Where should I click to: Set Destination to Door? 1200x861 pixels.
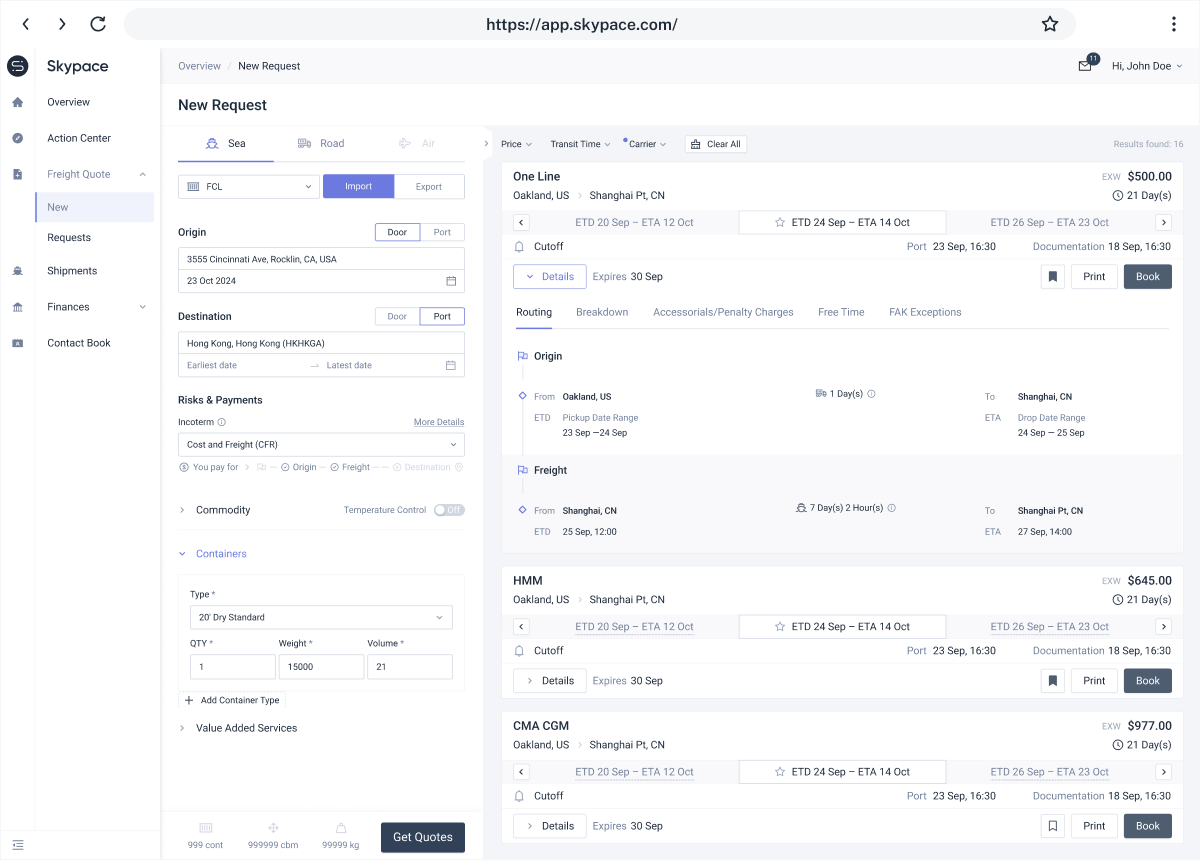(397, 316)
